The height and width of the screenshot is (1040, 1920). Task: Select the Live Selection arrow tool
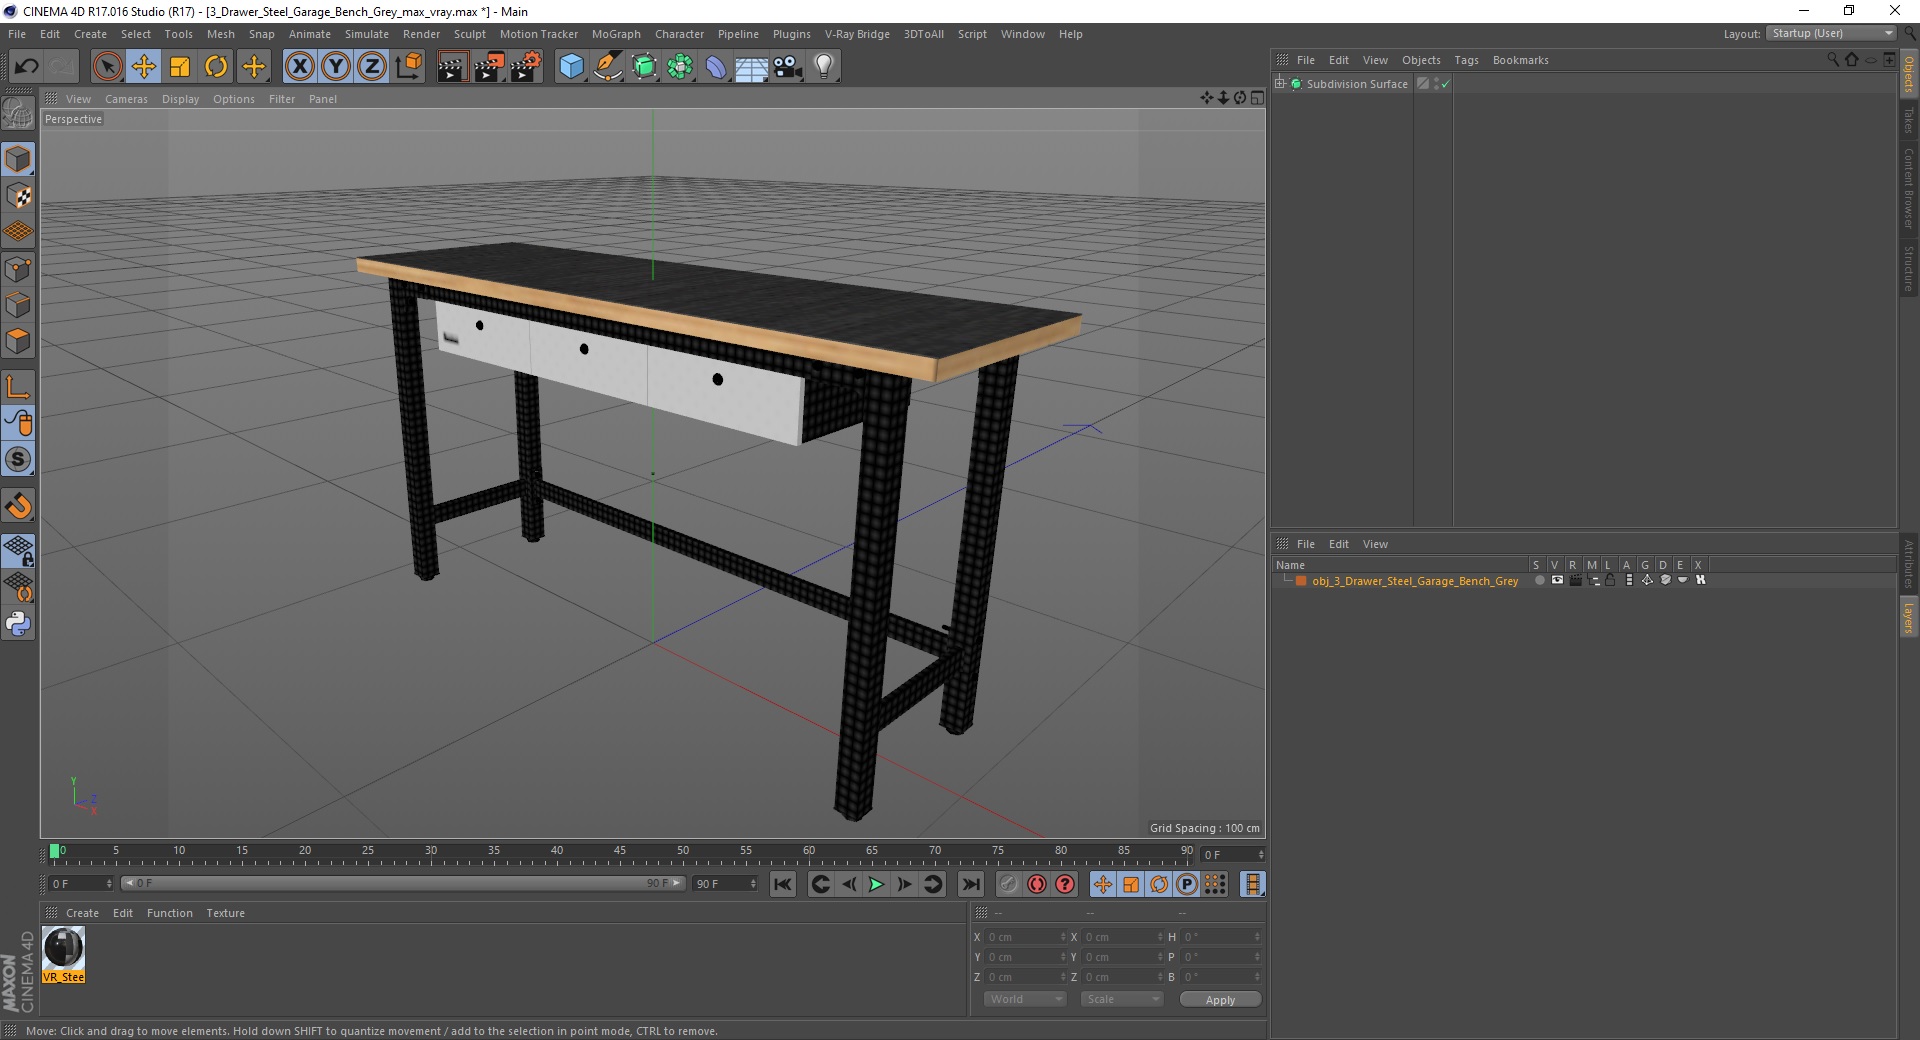[x=107, y=67]
